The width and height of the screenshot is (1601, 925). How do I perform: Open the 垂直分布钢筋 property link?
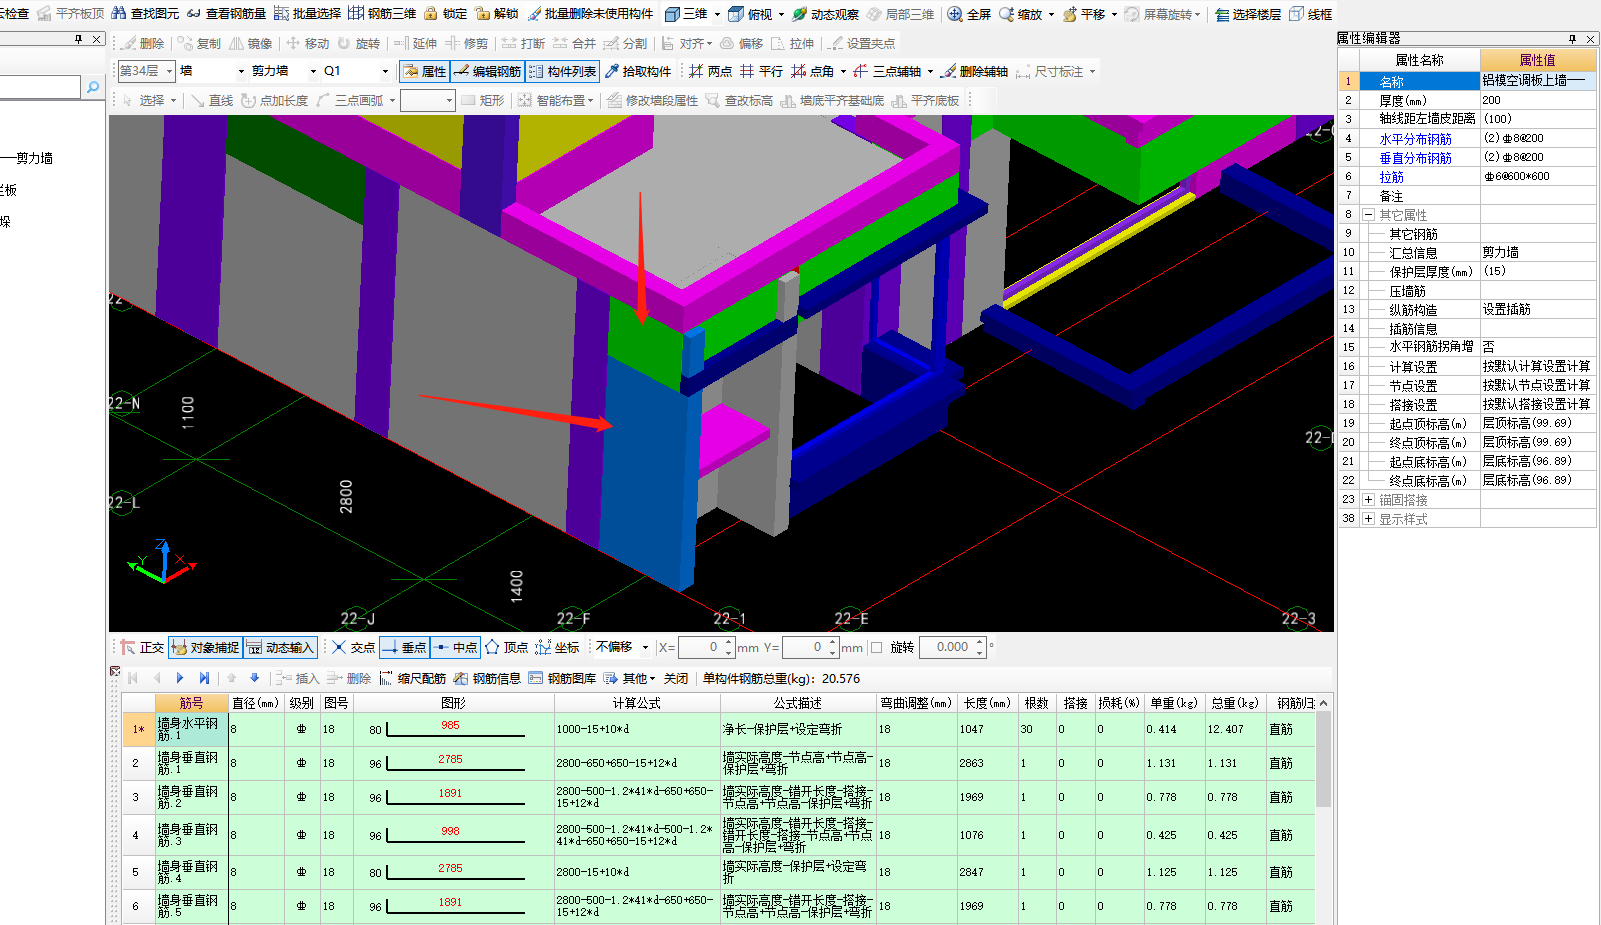point(1415,158)
